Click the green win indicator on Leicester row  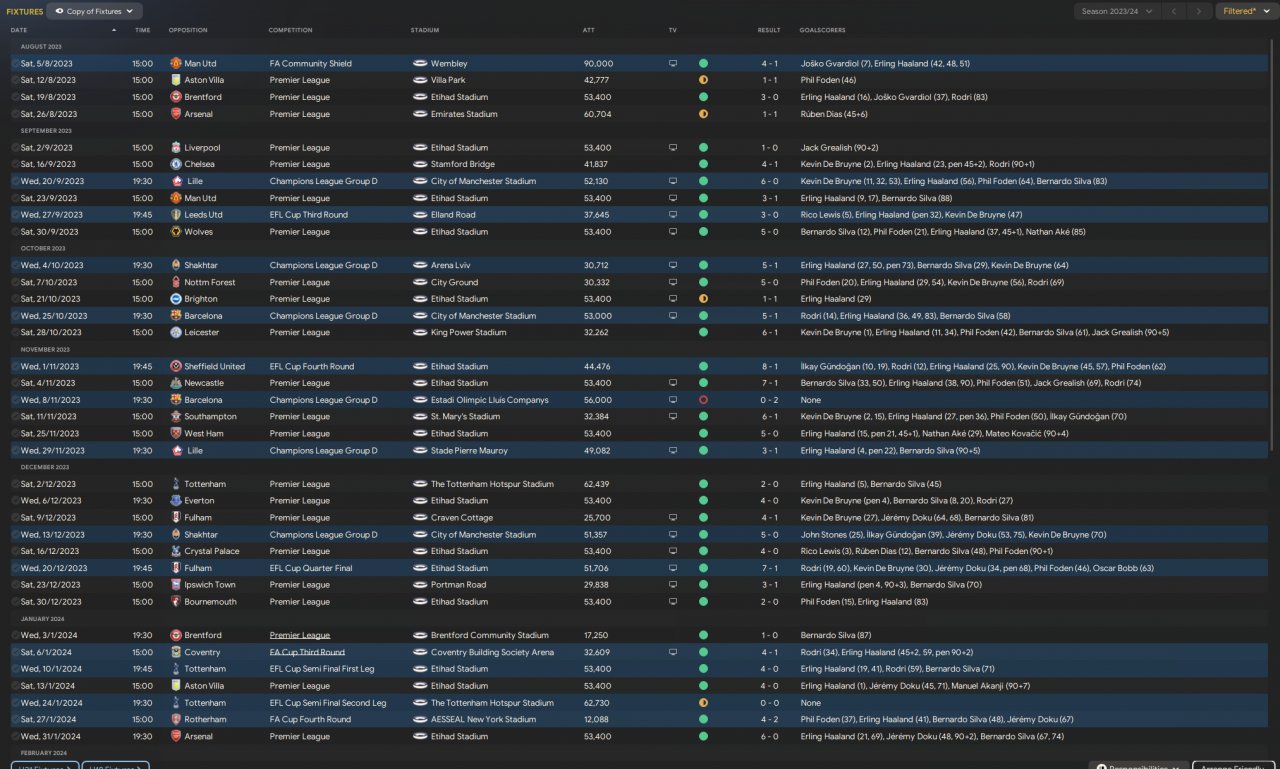(703, 333)
